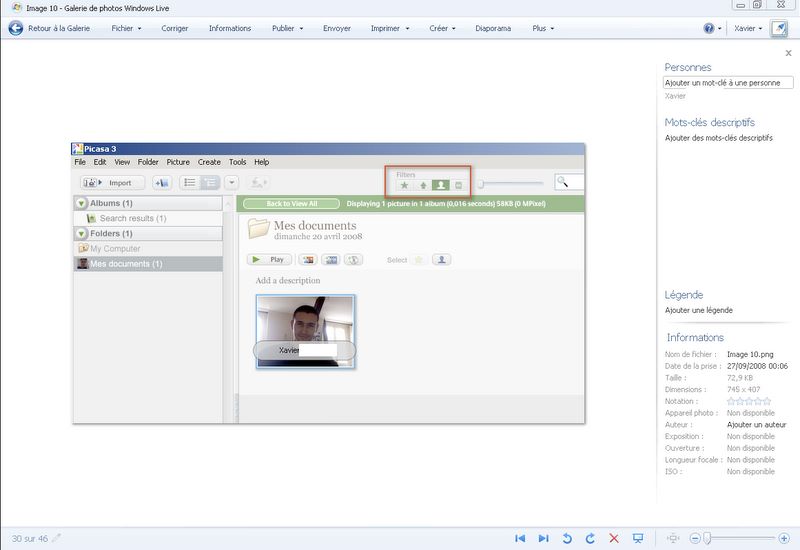This screenshot has width=800, height=550.
Task: Close the information pane with the X
Action: tap(788, 53)
